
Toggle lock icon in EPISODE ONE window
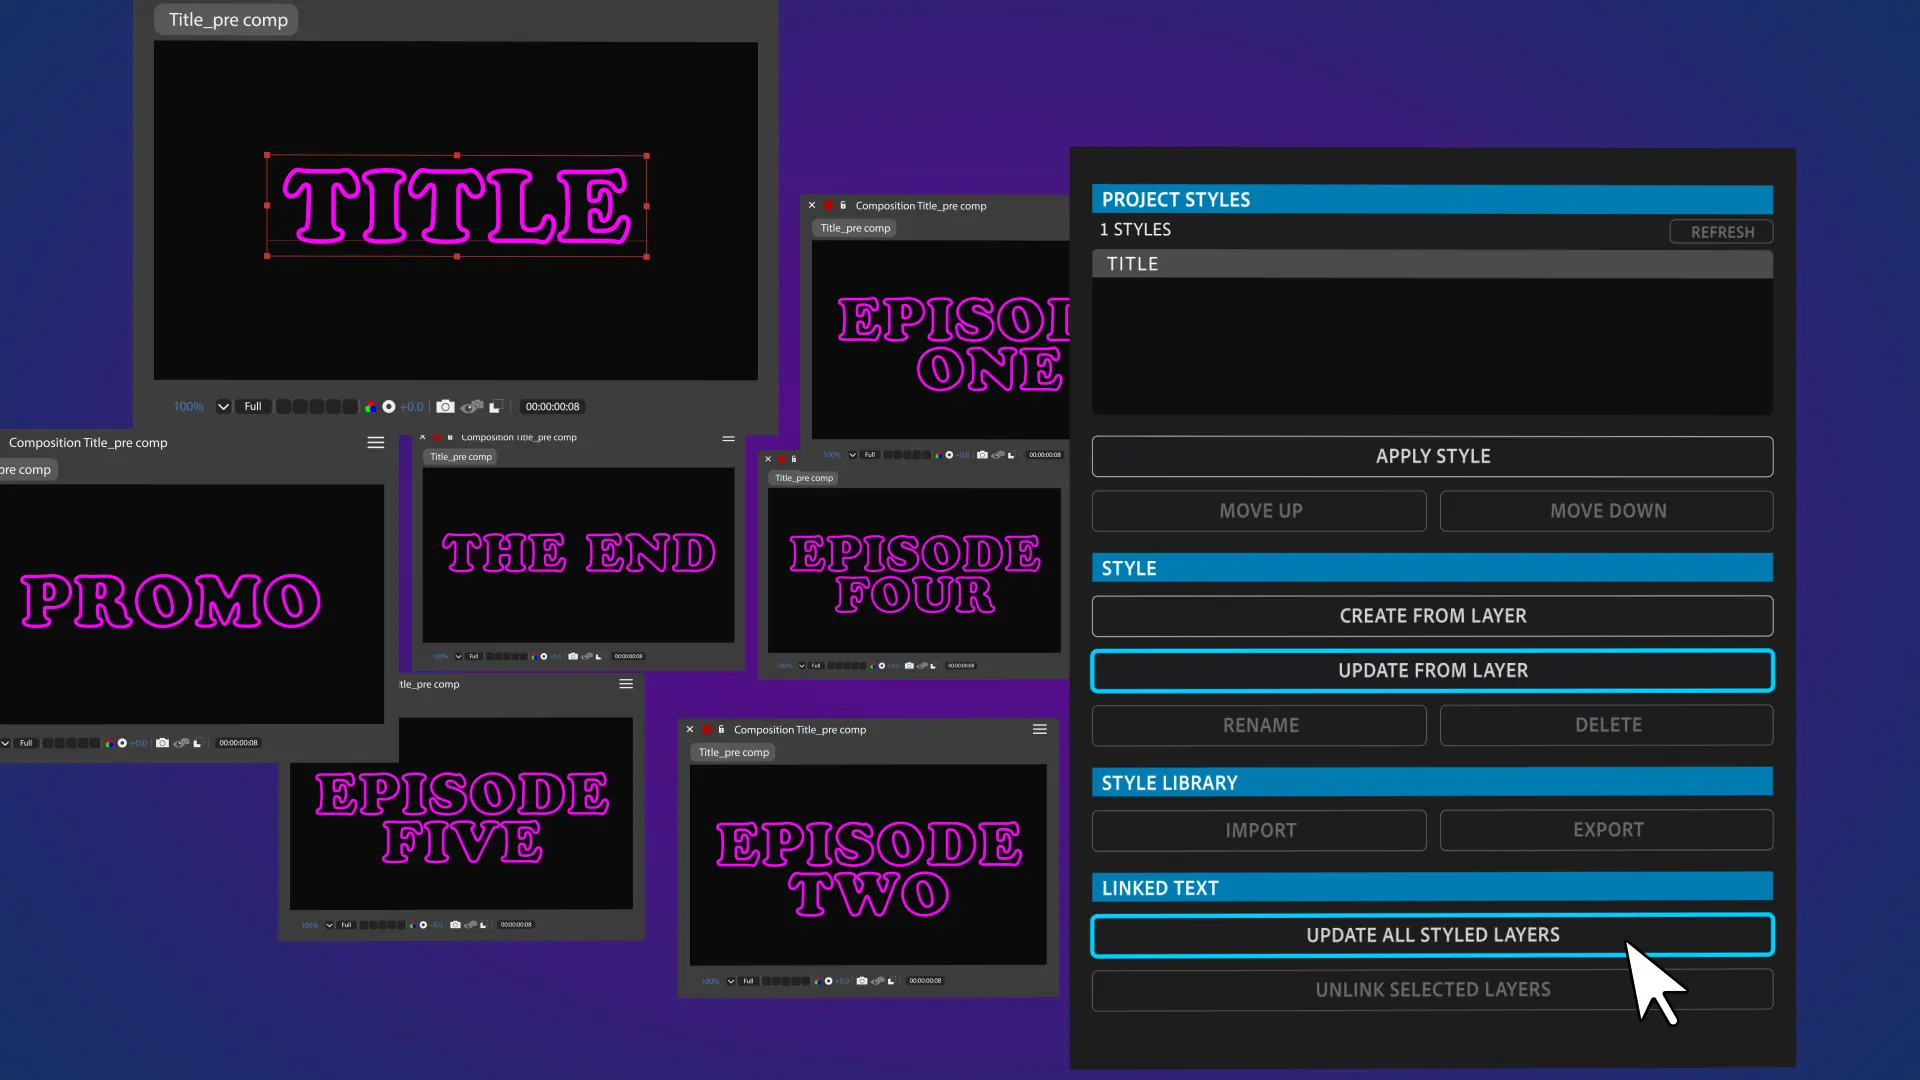click(843, 205)
